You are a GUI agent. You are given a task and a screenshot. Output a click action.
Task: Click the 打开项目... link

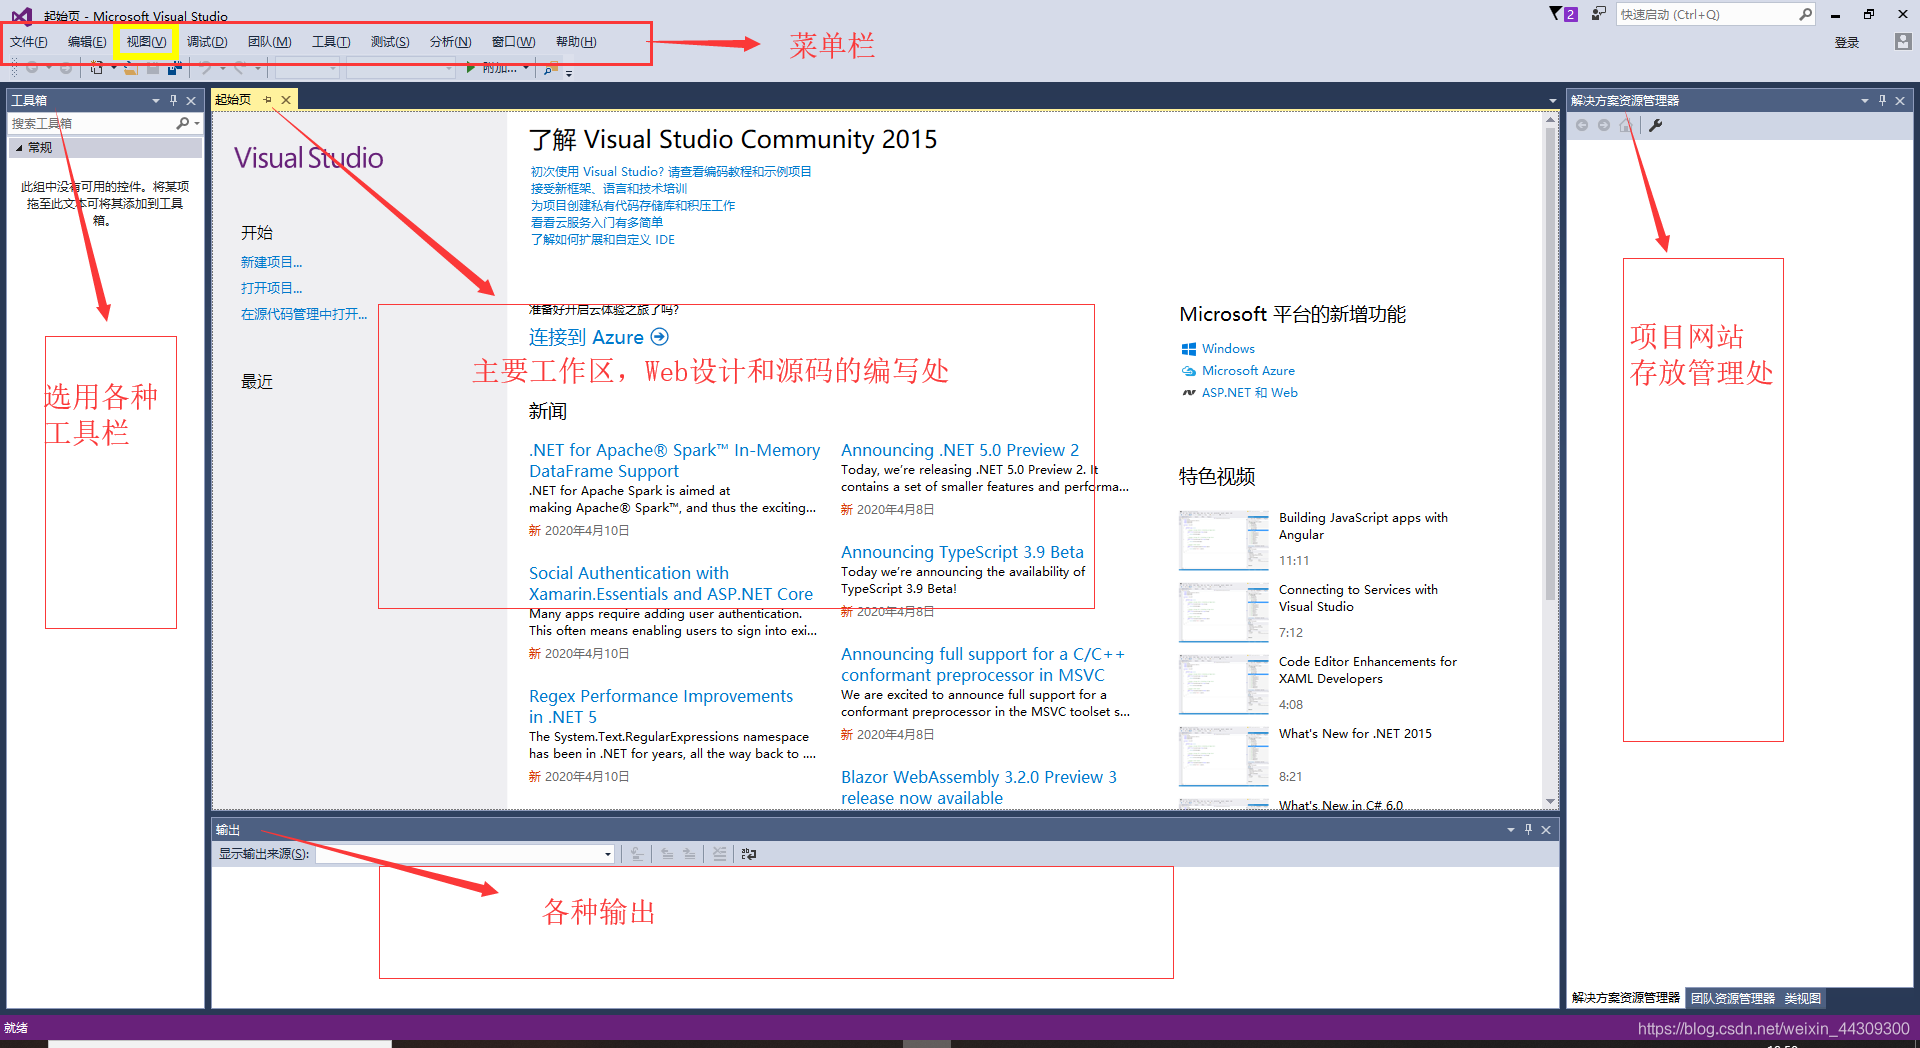pos(271,288)
